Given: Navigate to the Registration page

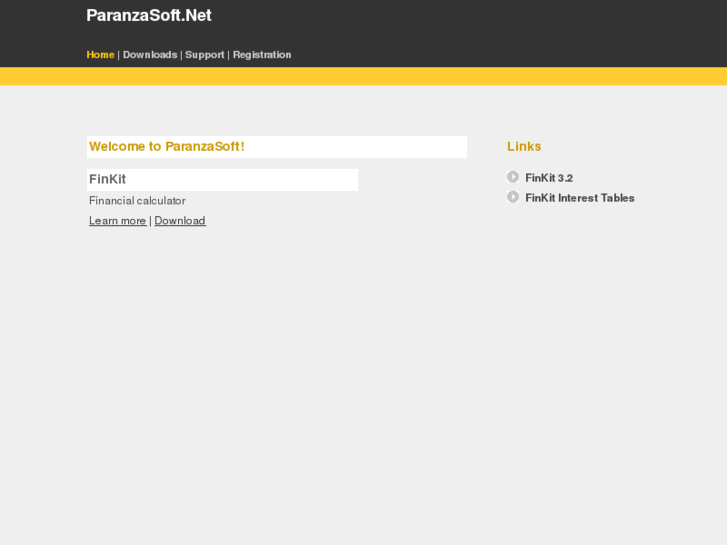Looking at the screenshot, I should 262,55.
